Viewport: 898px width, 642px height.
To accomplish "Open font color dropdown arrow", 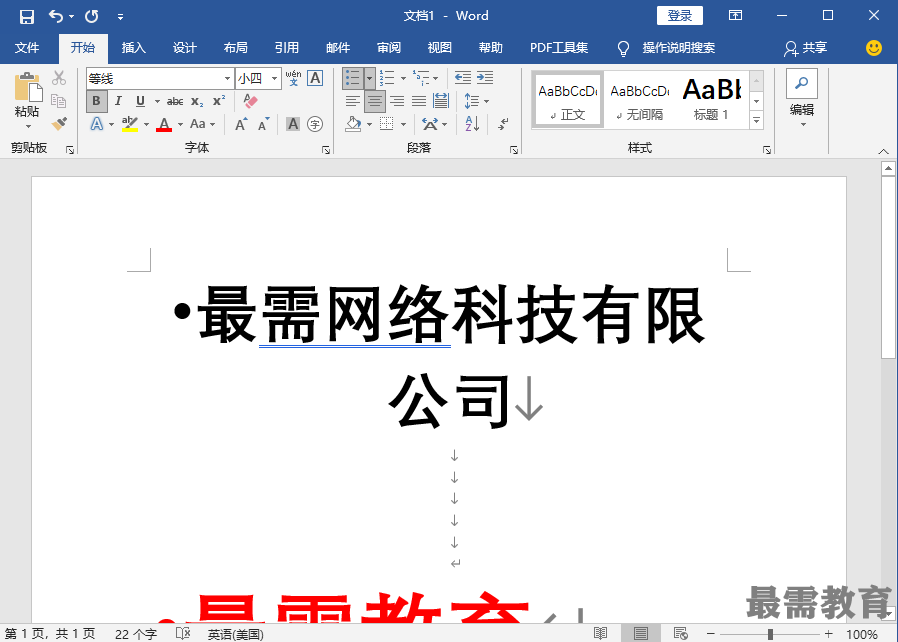I will [180, 124].
